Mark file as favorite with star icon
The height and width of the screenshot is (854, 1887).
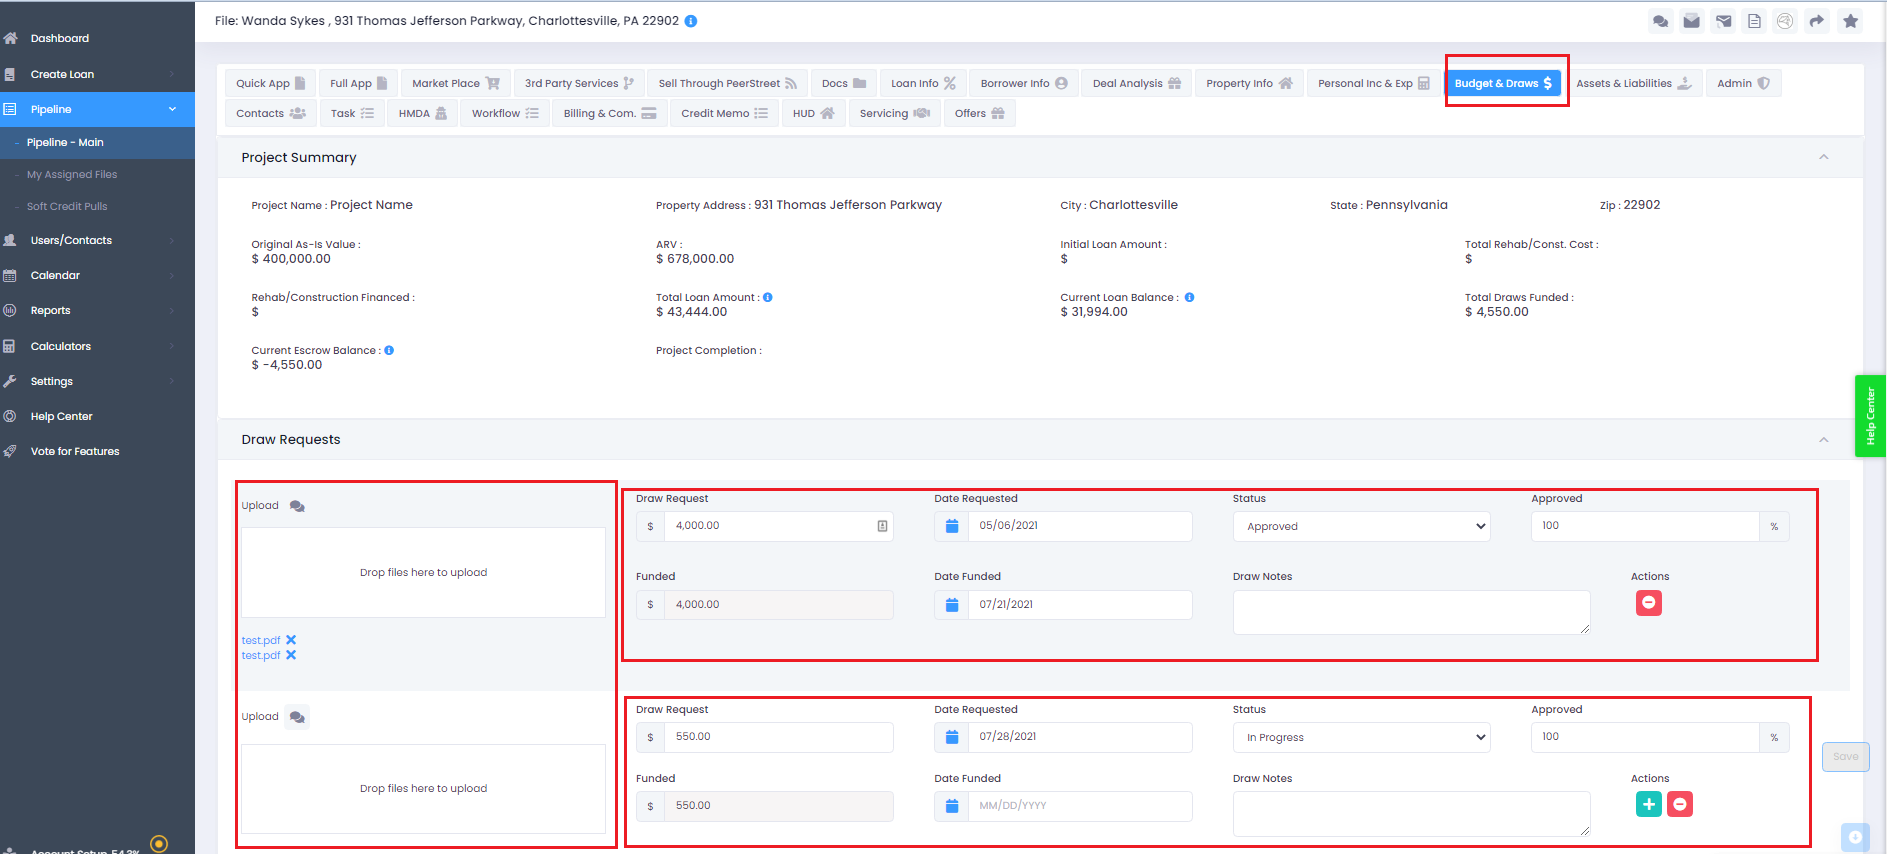1851,21
